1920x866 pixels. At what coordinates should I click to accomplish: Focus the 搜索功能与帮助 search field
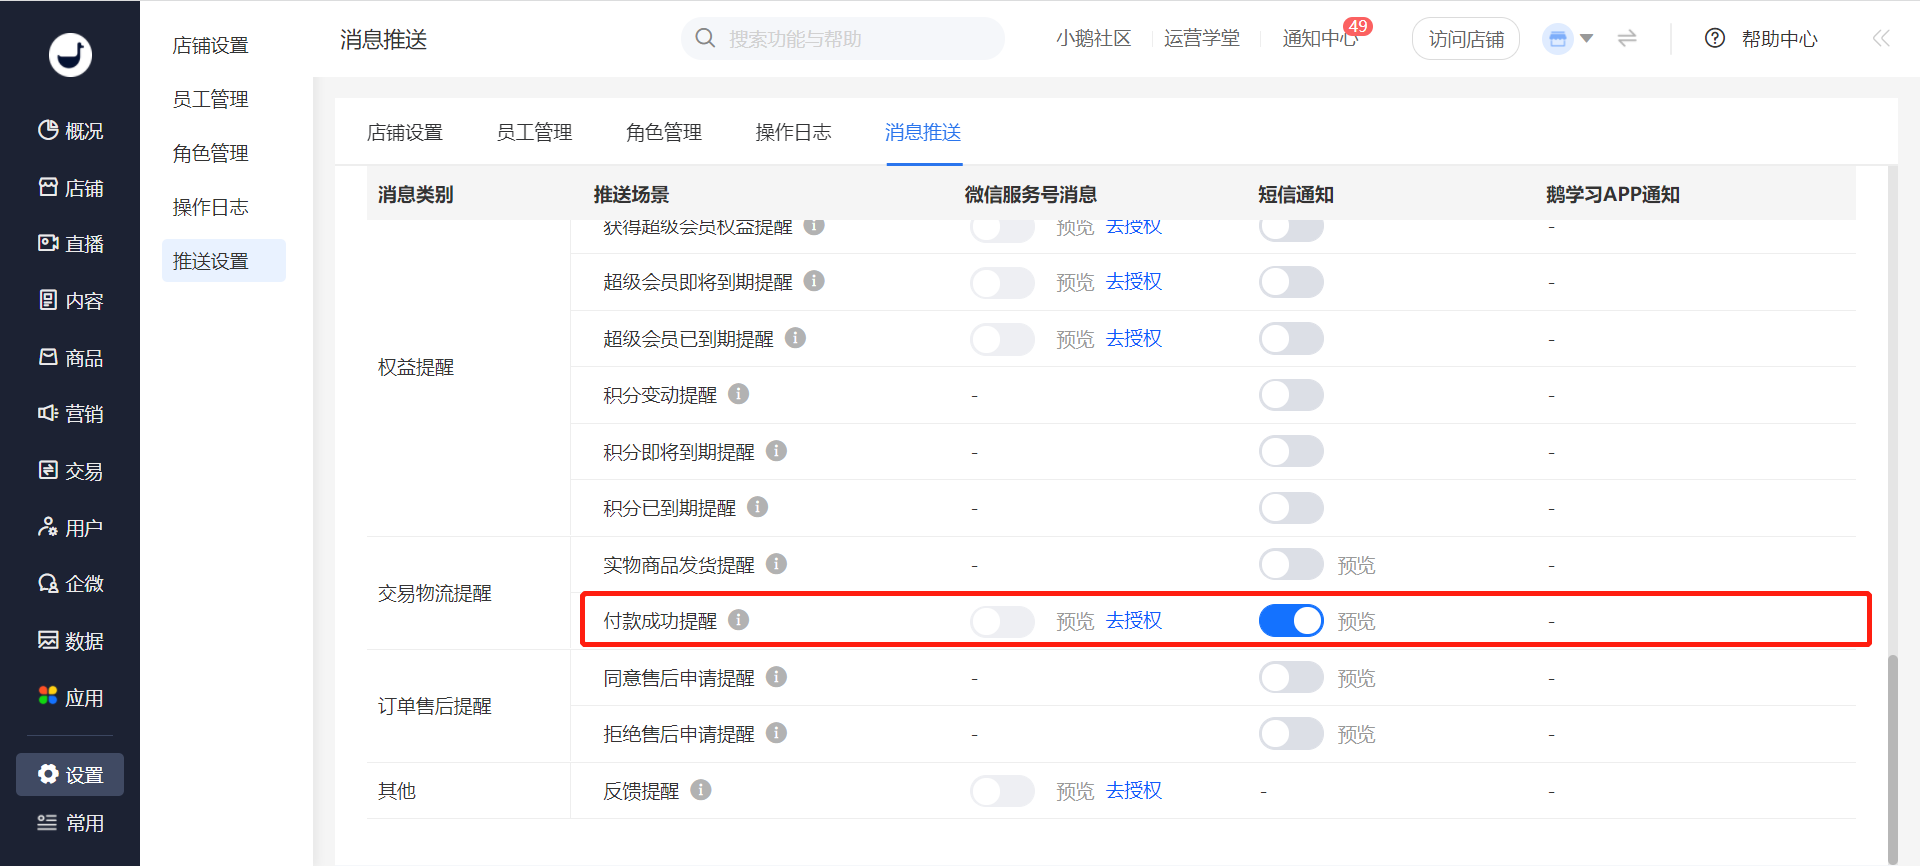point(843,38)
